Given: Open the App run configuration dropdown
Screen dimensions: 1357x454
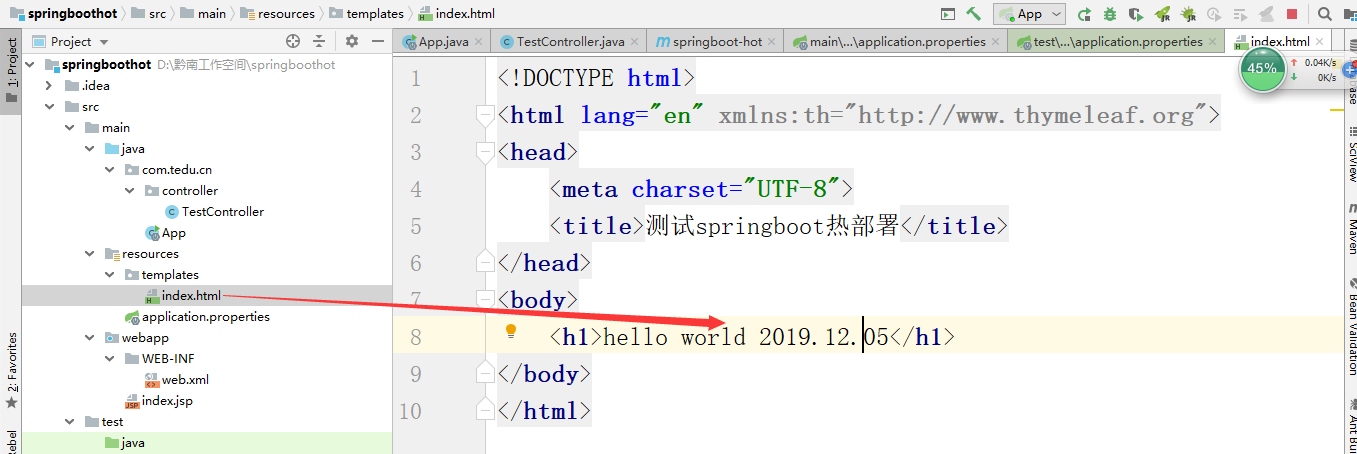Looking at the screenshot, I should pos(1029,14).
